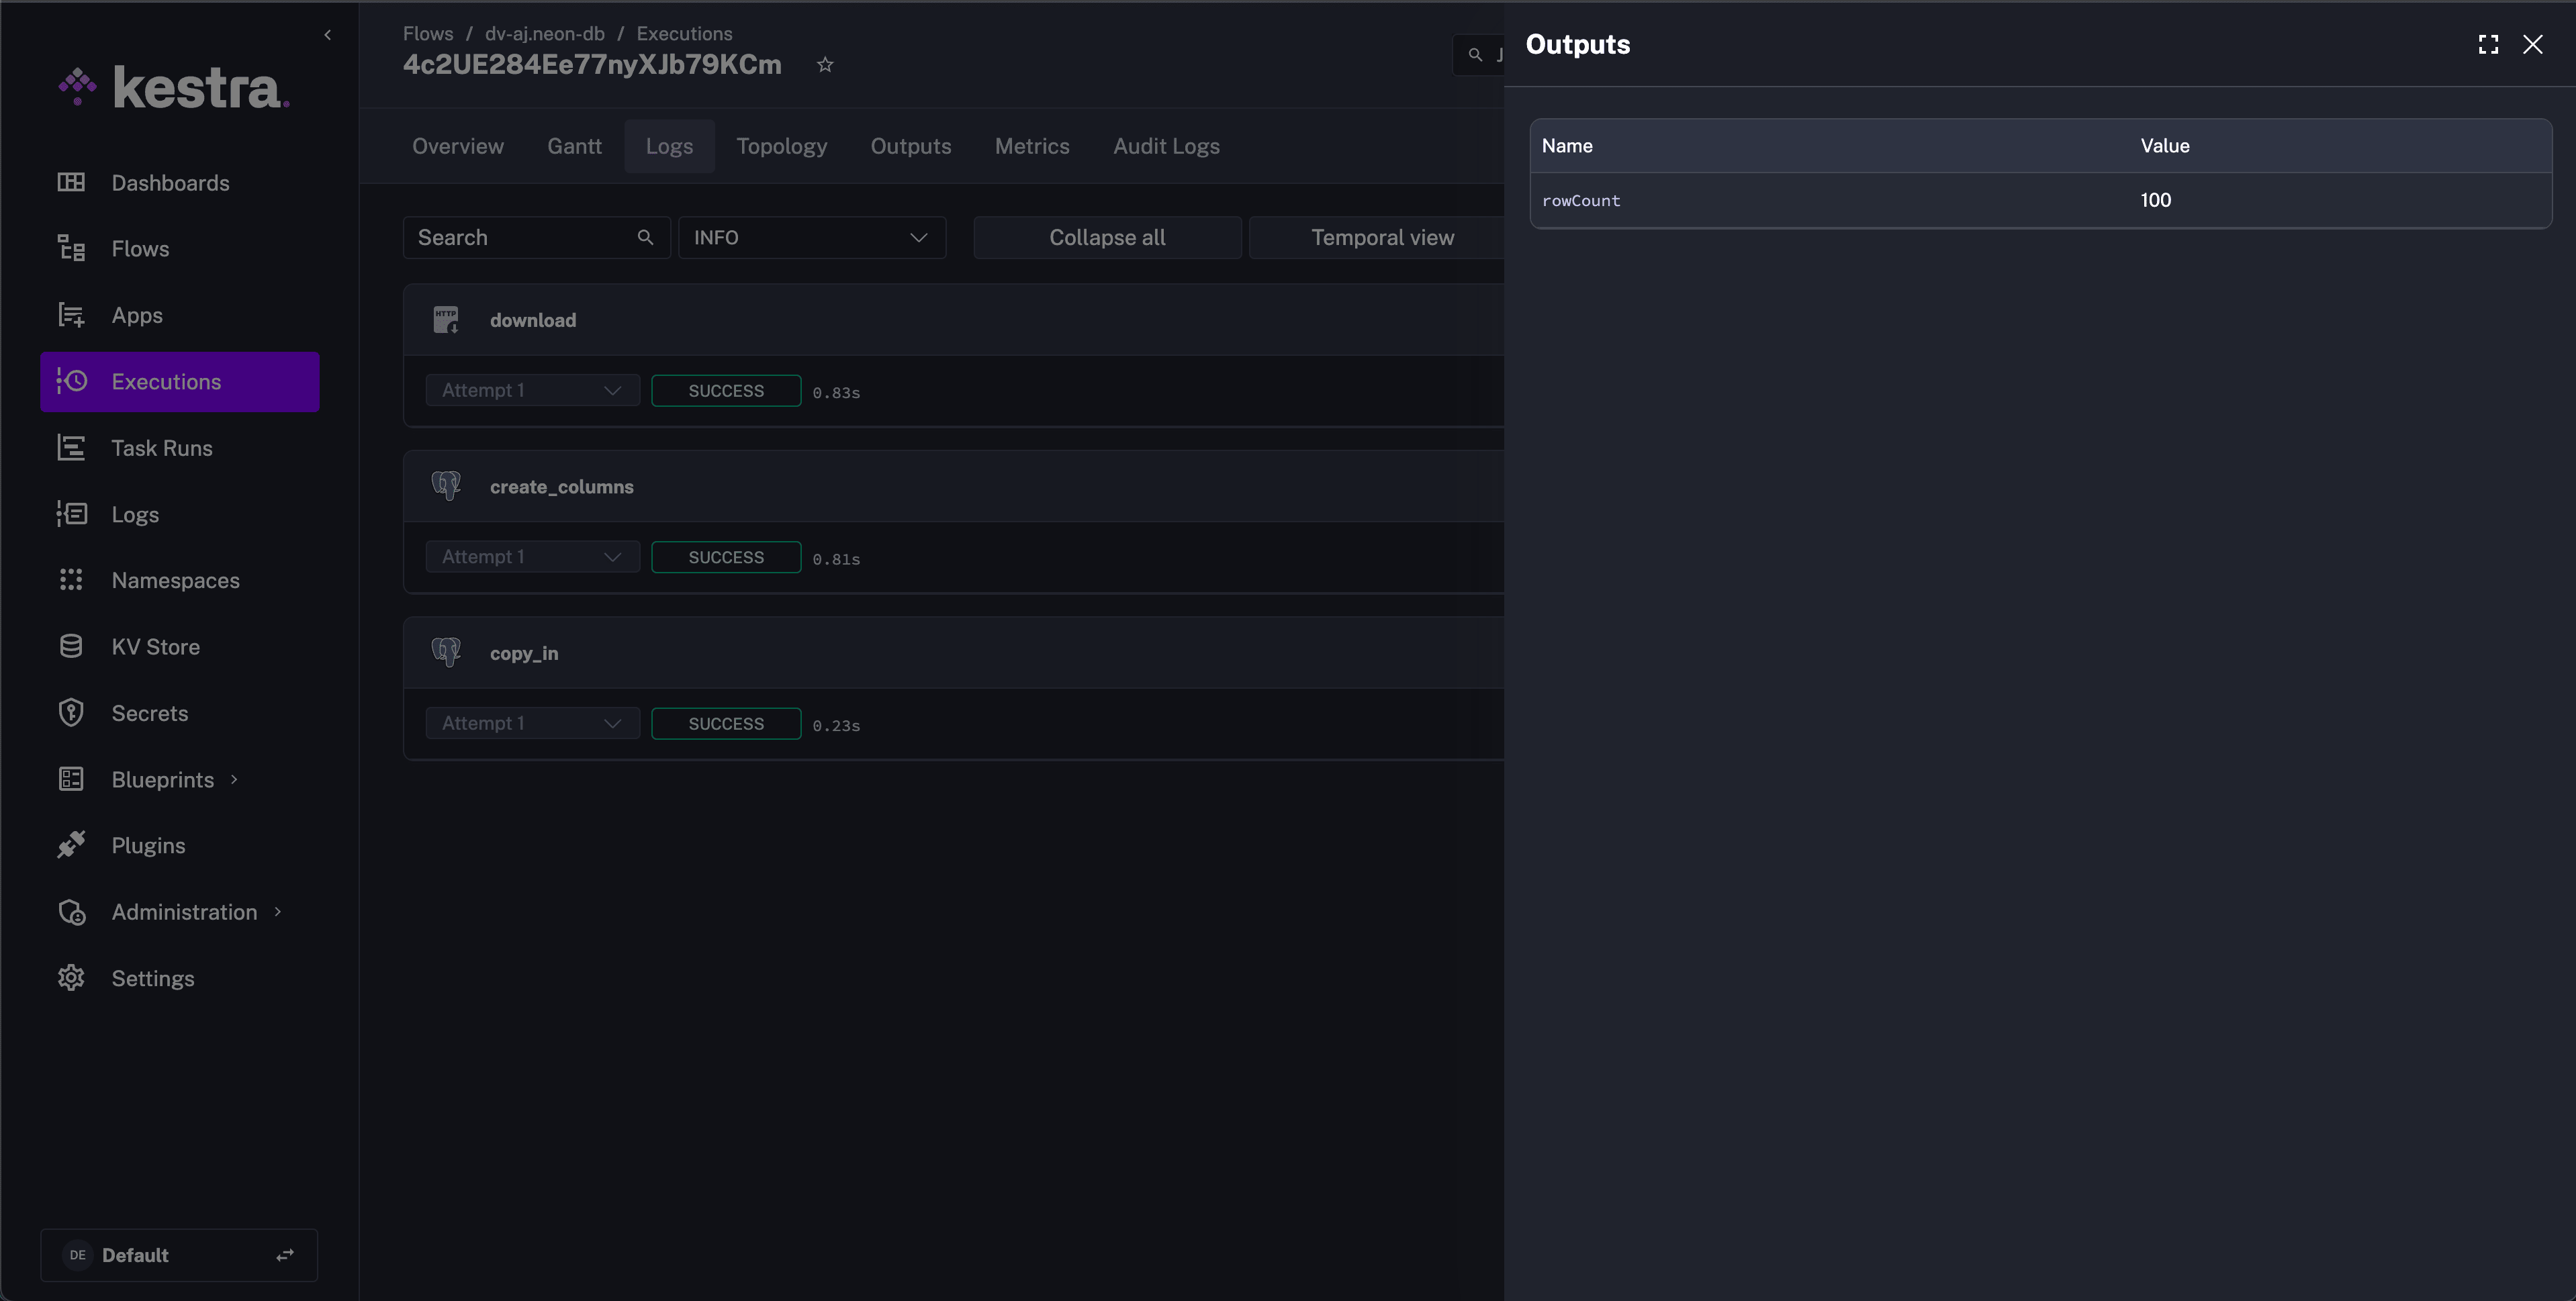Open Attempt 1 dropdown for download task
Screen dimensions: 2576x1301
coord(532,391)
